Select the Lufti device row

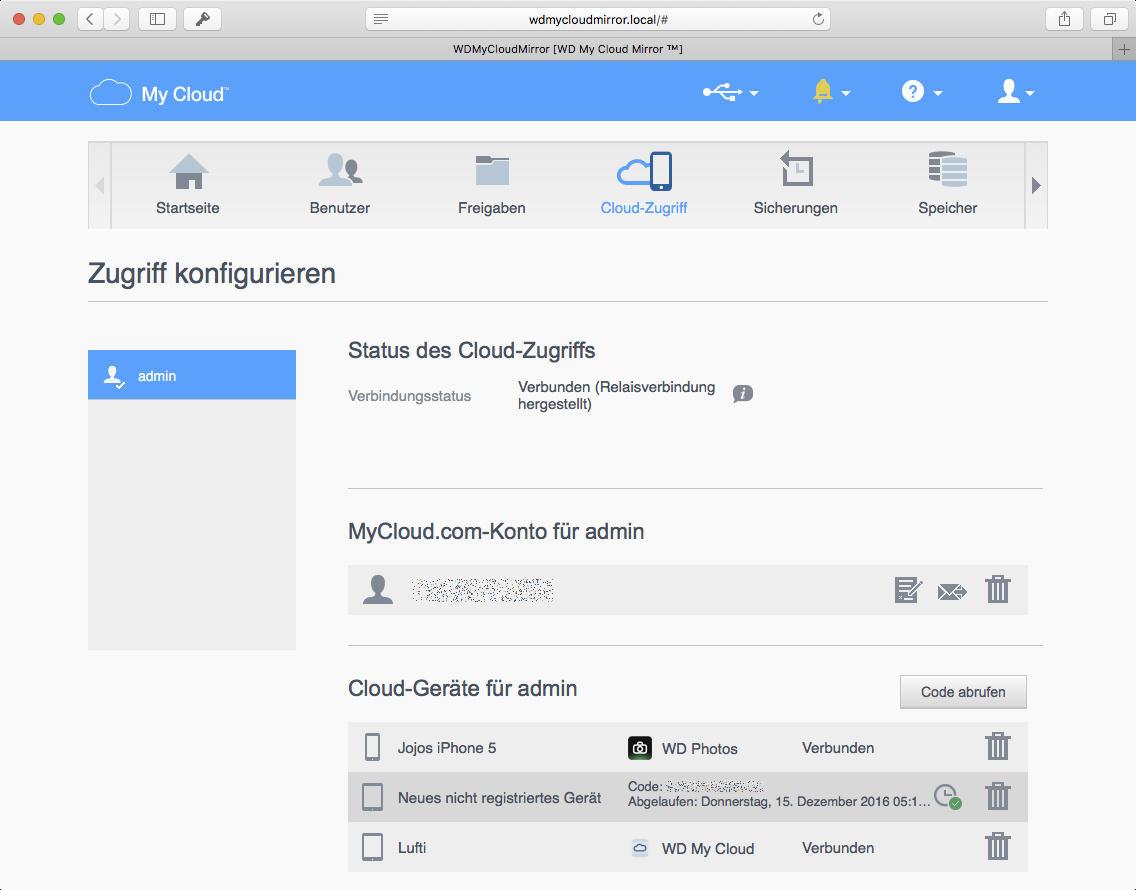[688, 847]
